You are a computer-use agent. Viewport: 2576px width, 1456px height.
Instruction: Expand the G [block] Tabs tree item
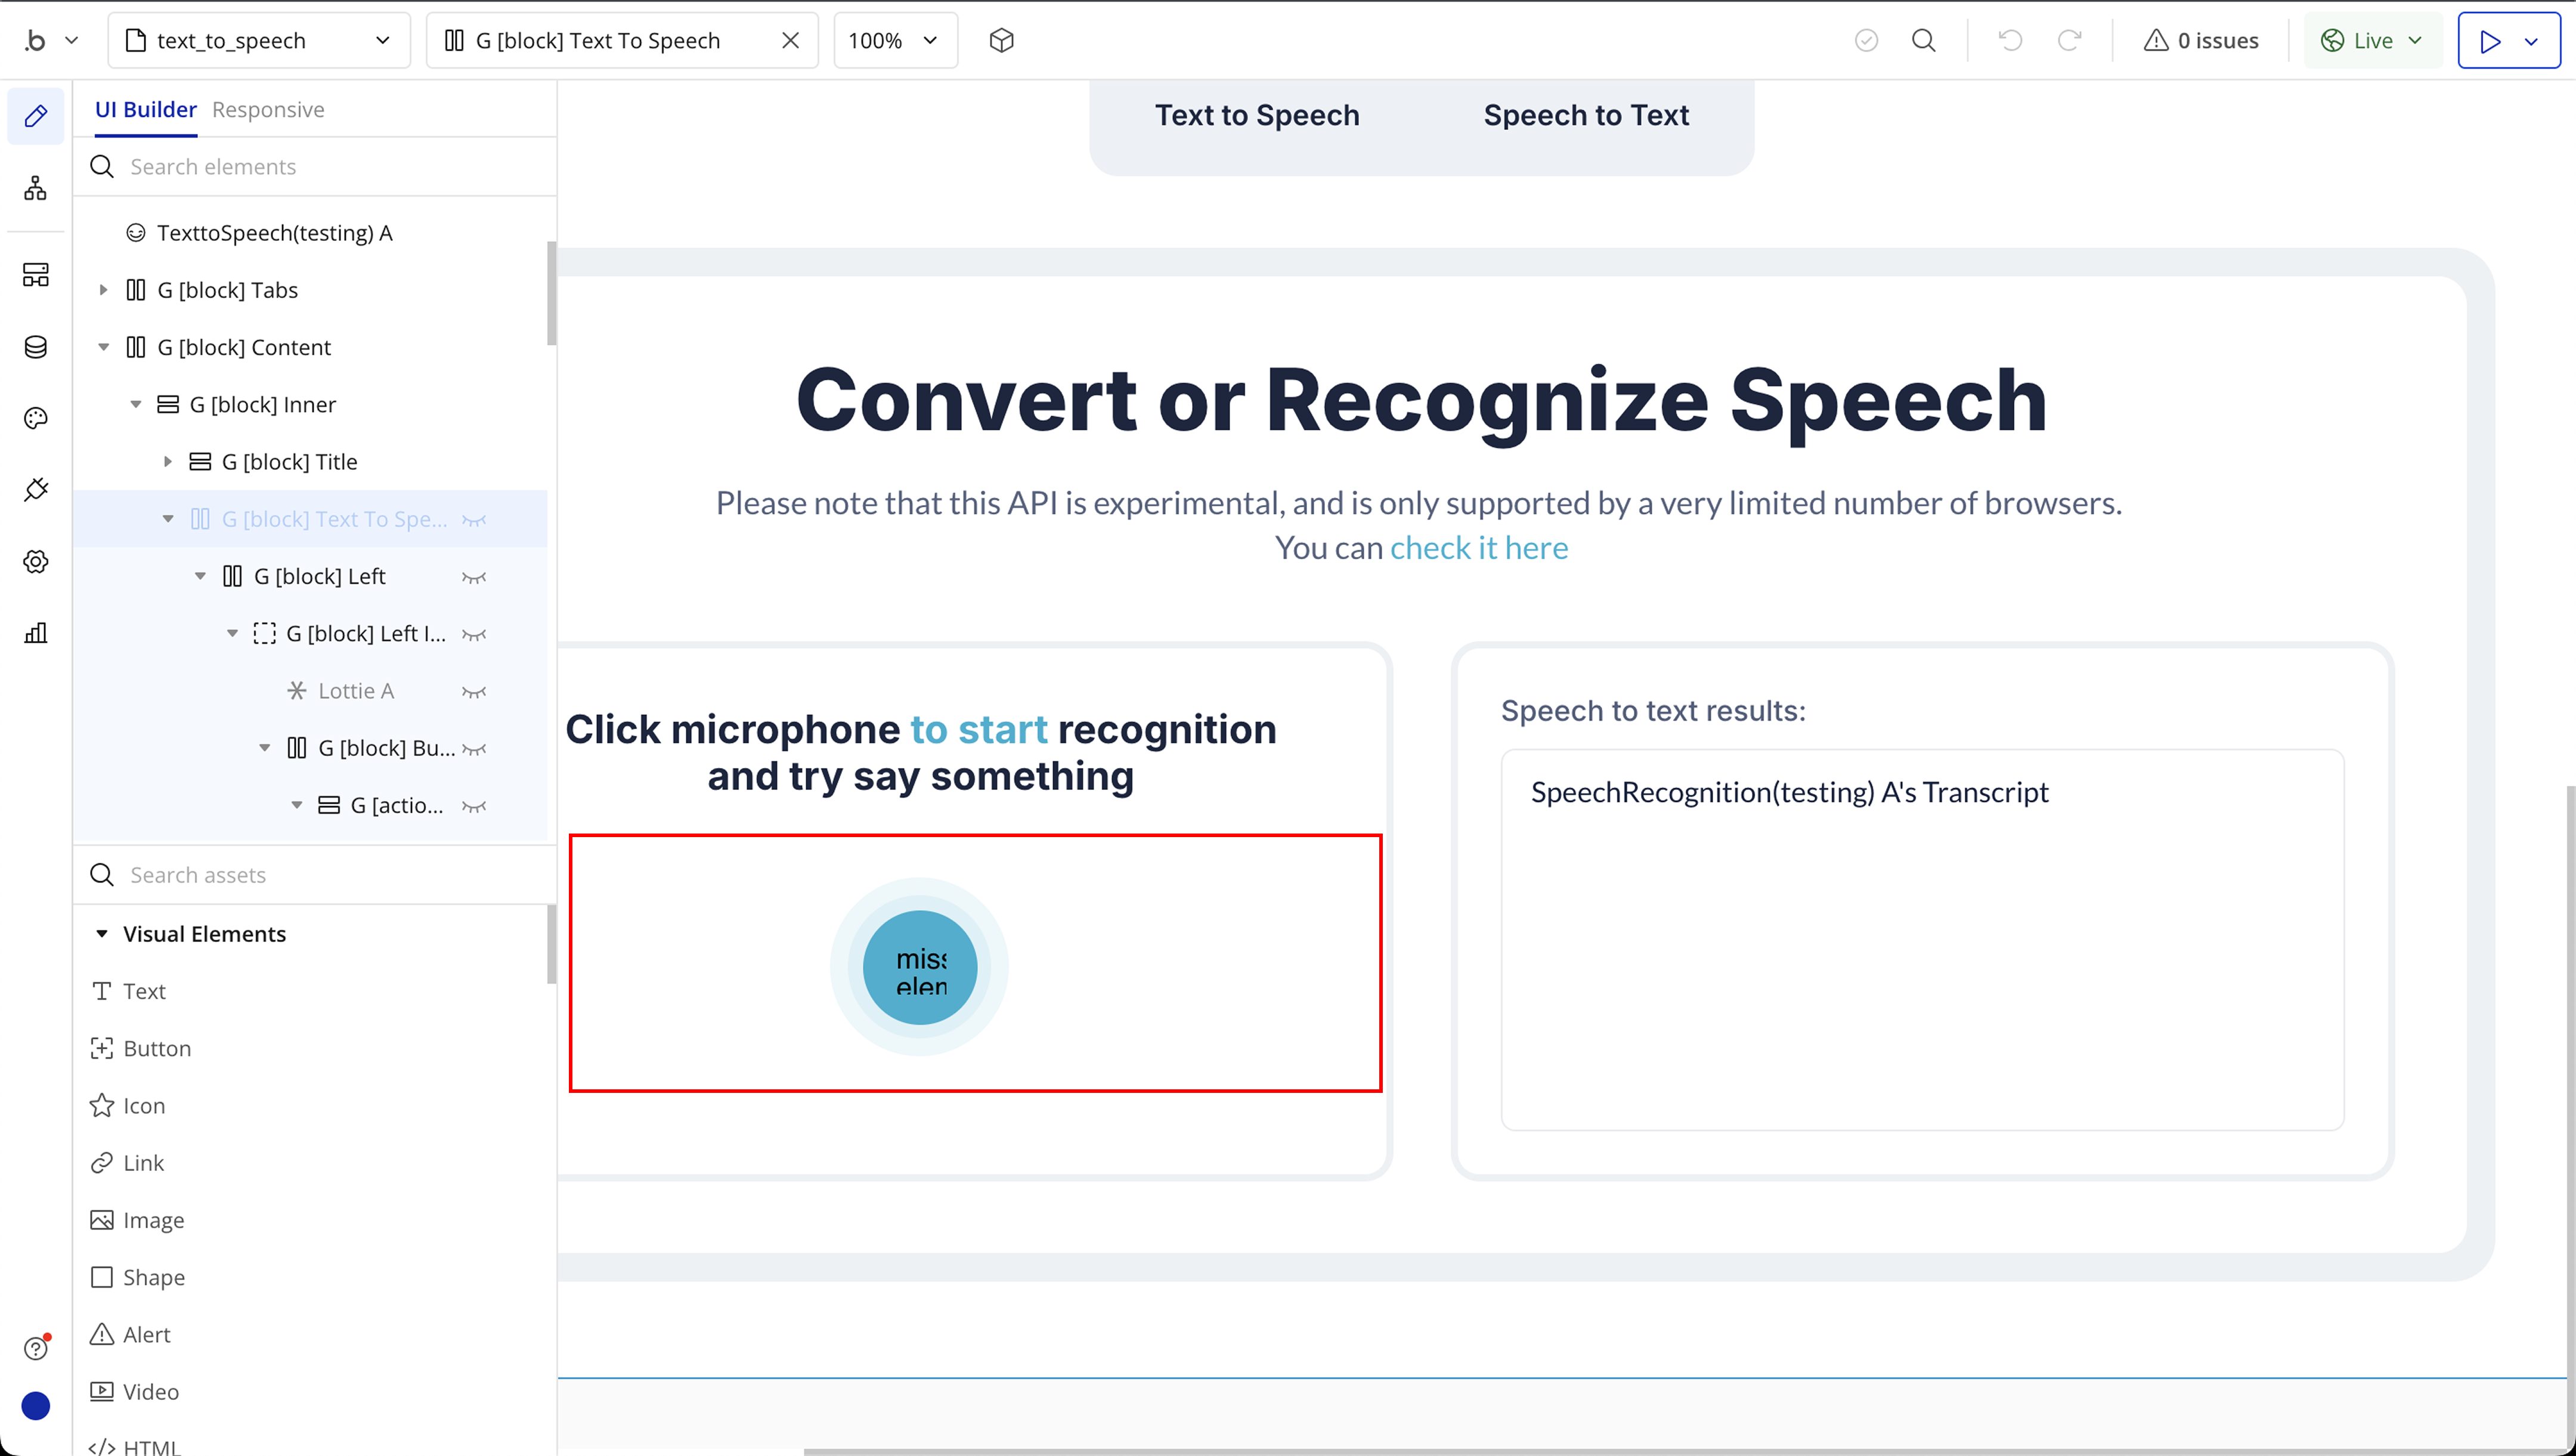(x=103, y=290)
